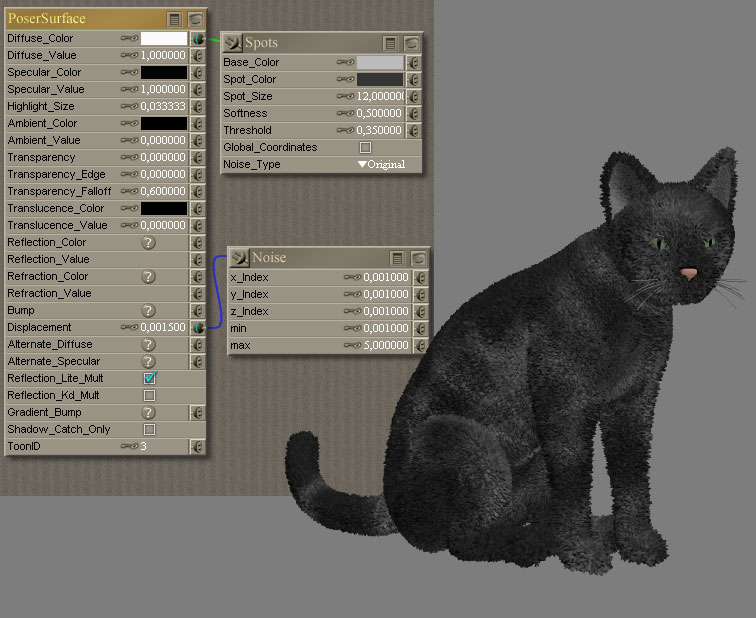Click the Gradient_Bump input plug icon
Viewport: 756px width, 618px height.
click(197, 413)
